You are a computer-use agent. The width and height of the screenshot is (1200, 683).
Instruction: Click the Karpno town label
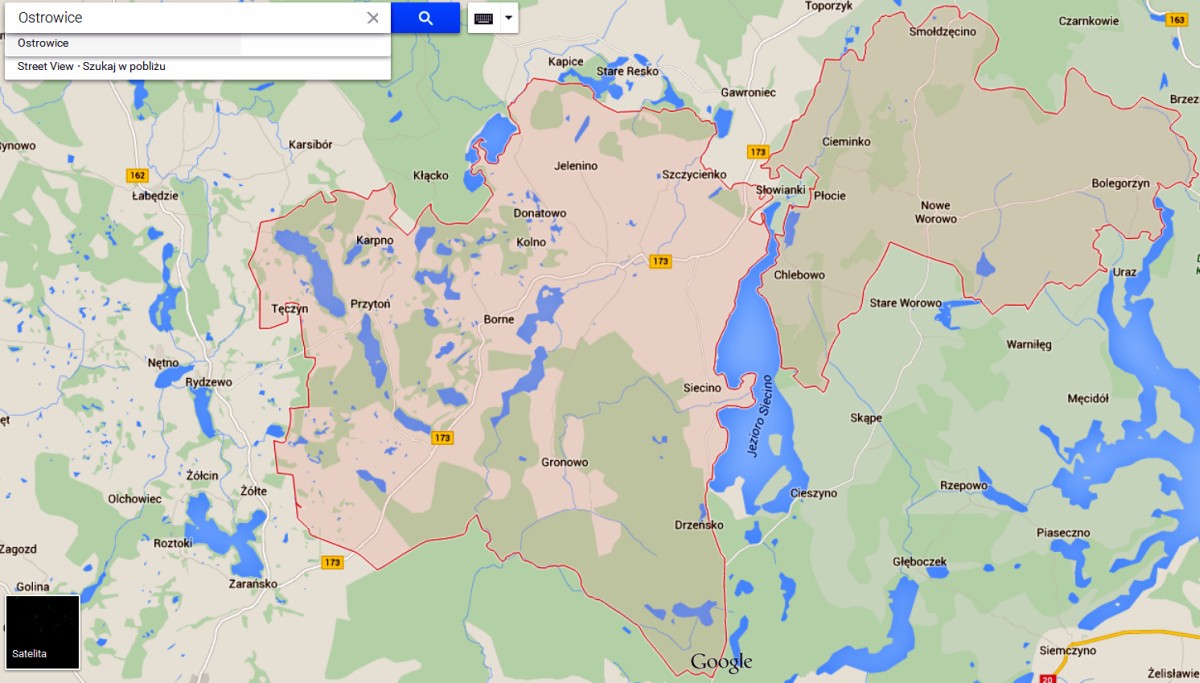pos(375,240)
